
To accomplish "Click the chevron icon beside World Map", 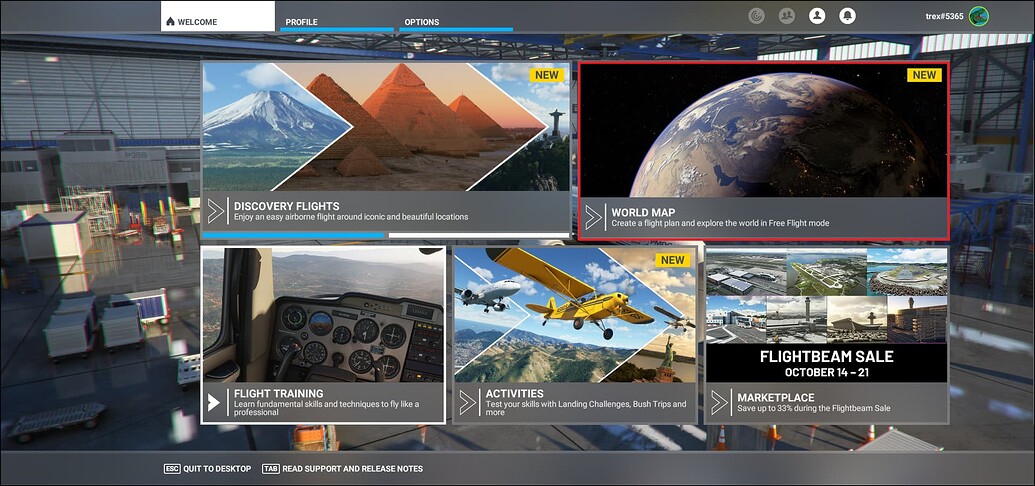I will tap(594, 217).
